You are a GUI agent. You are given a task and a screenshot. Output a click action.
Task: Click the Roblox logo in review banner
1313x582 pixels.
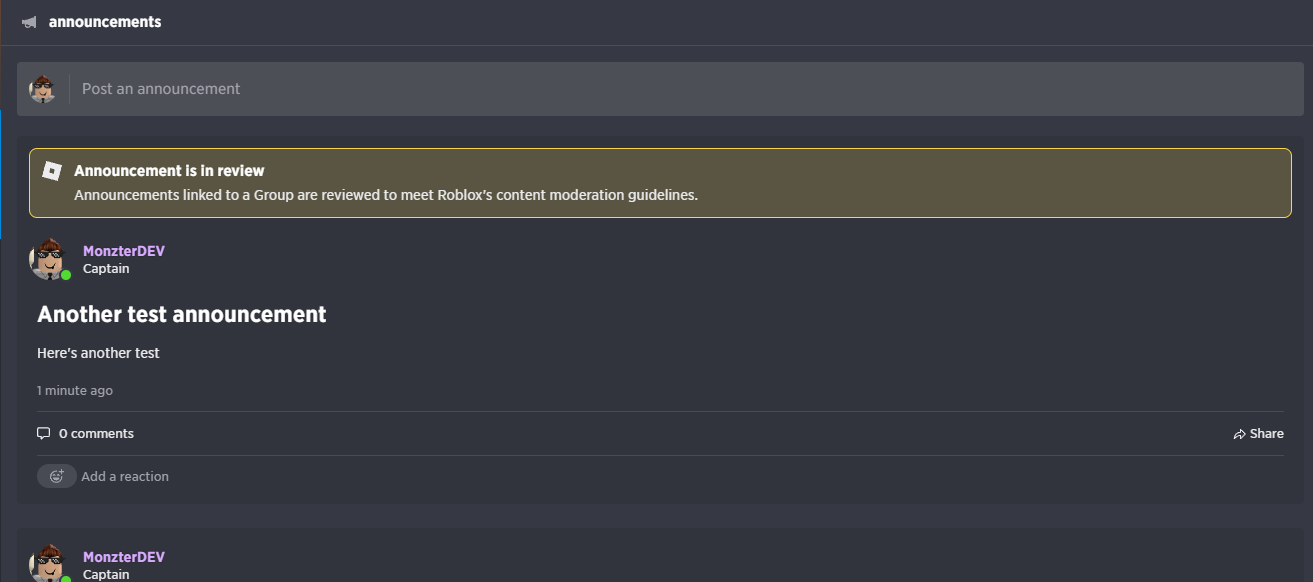52,171
